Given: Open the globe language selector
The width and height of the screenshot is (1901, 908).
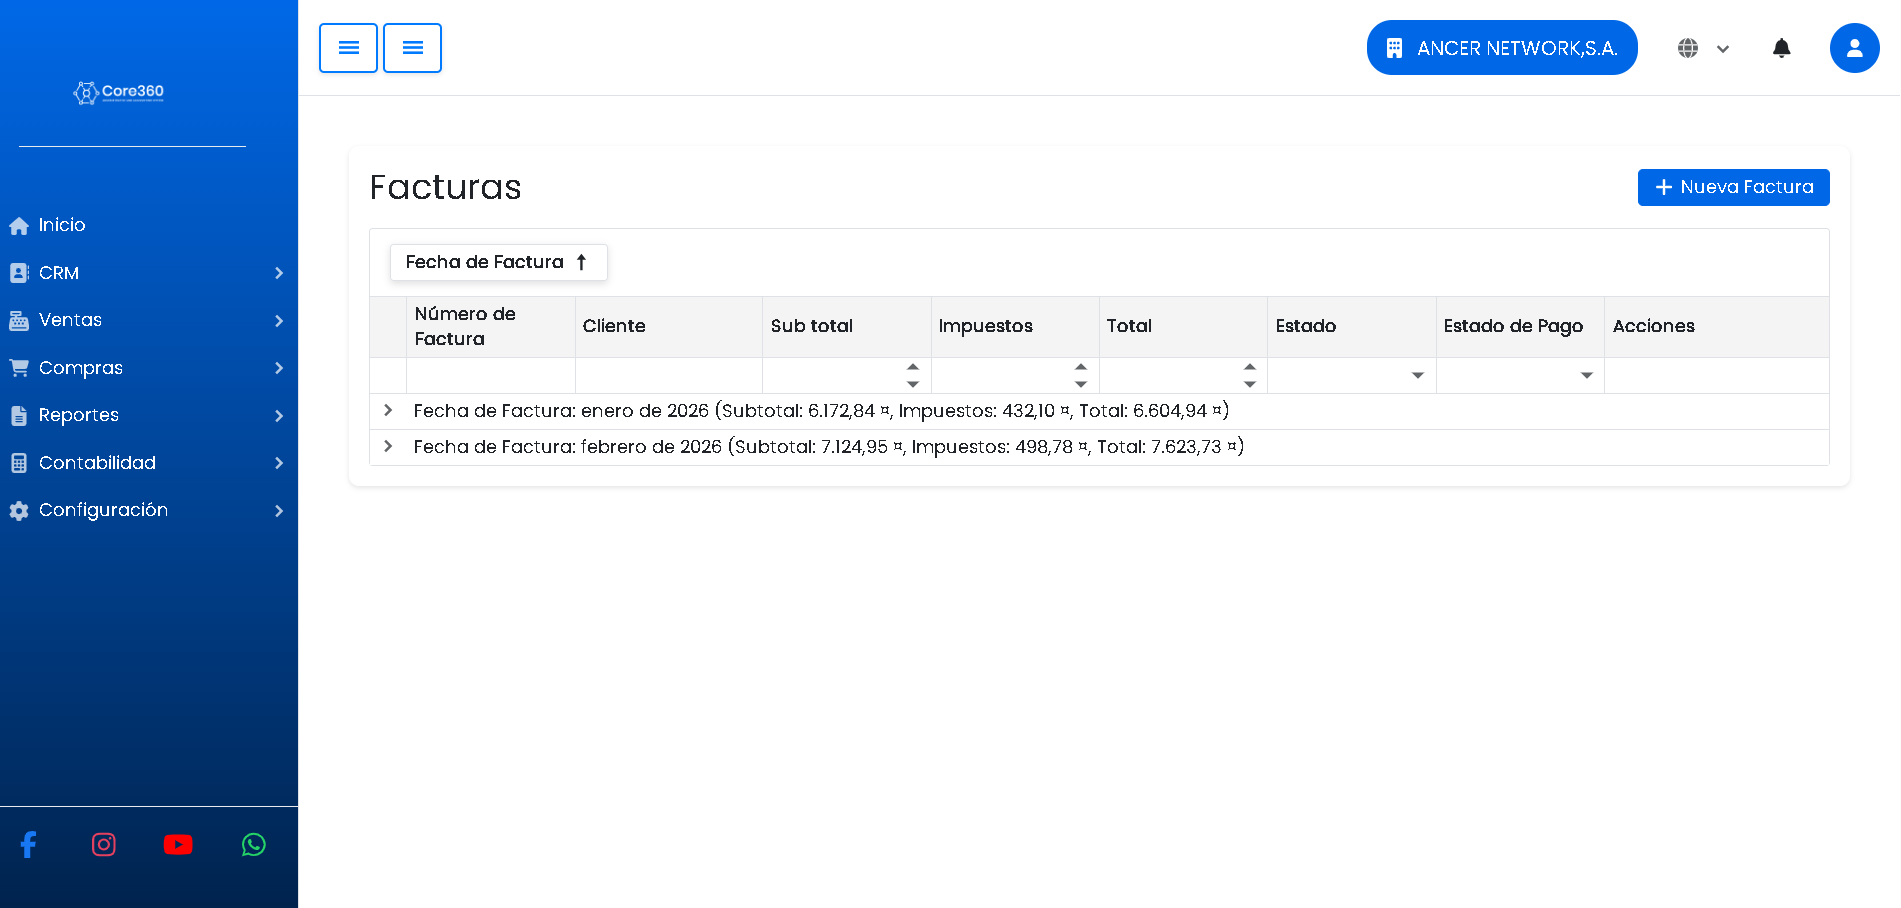Looking at the screenshot, I should click(x=1703, y=48).
